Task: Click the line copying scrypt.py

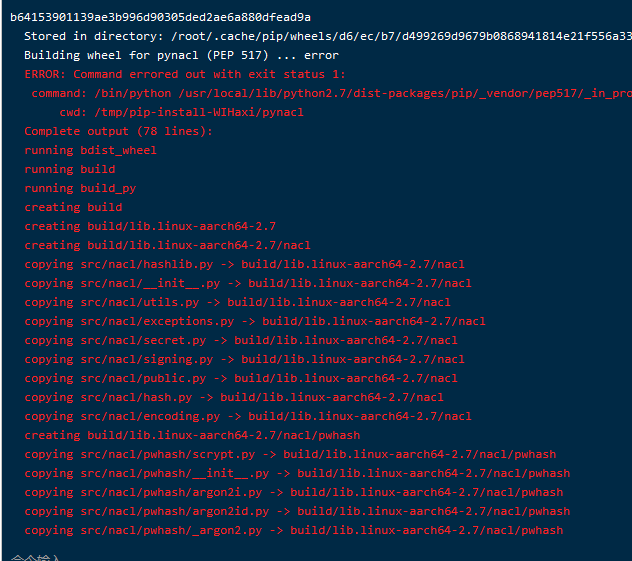Action: (289, 454)
